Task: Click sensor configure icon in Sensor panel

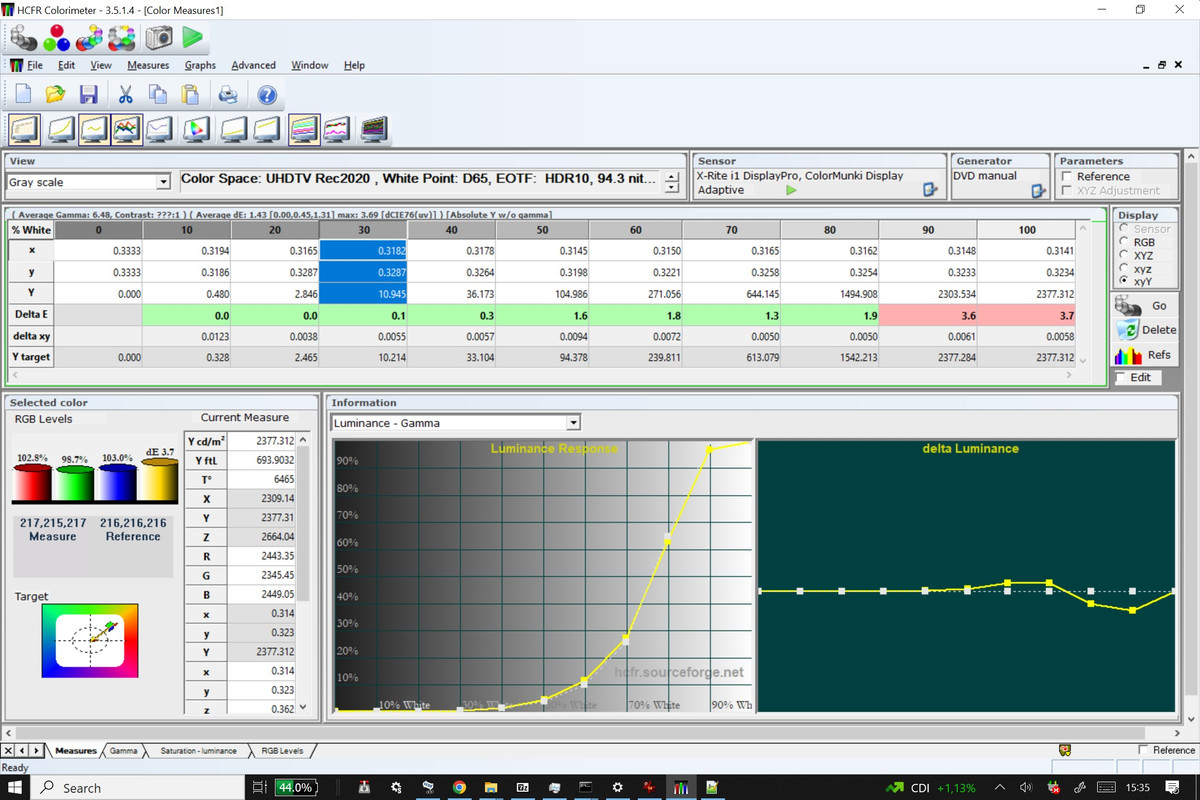Action: [929, 189]
